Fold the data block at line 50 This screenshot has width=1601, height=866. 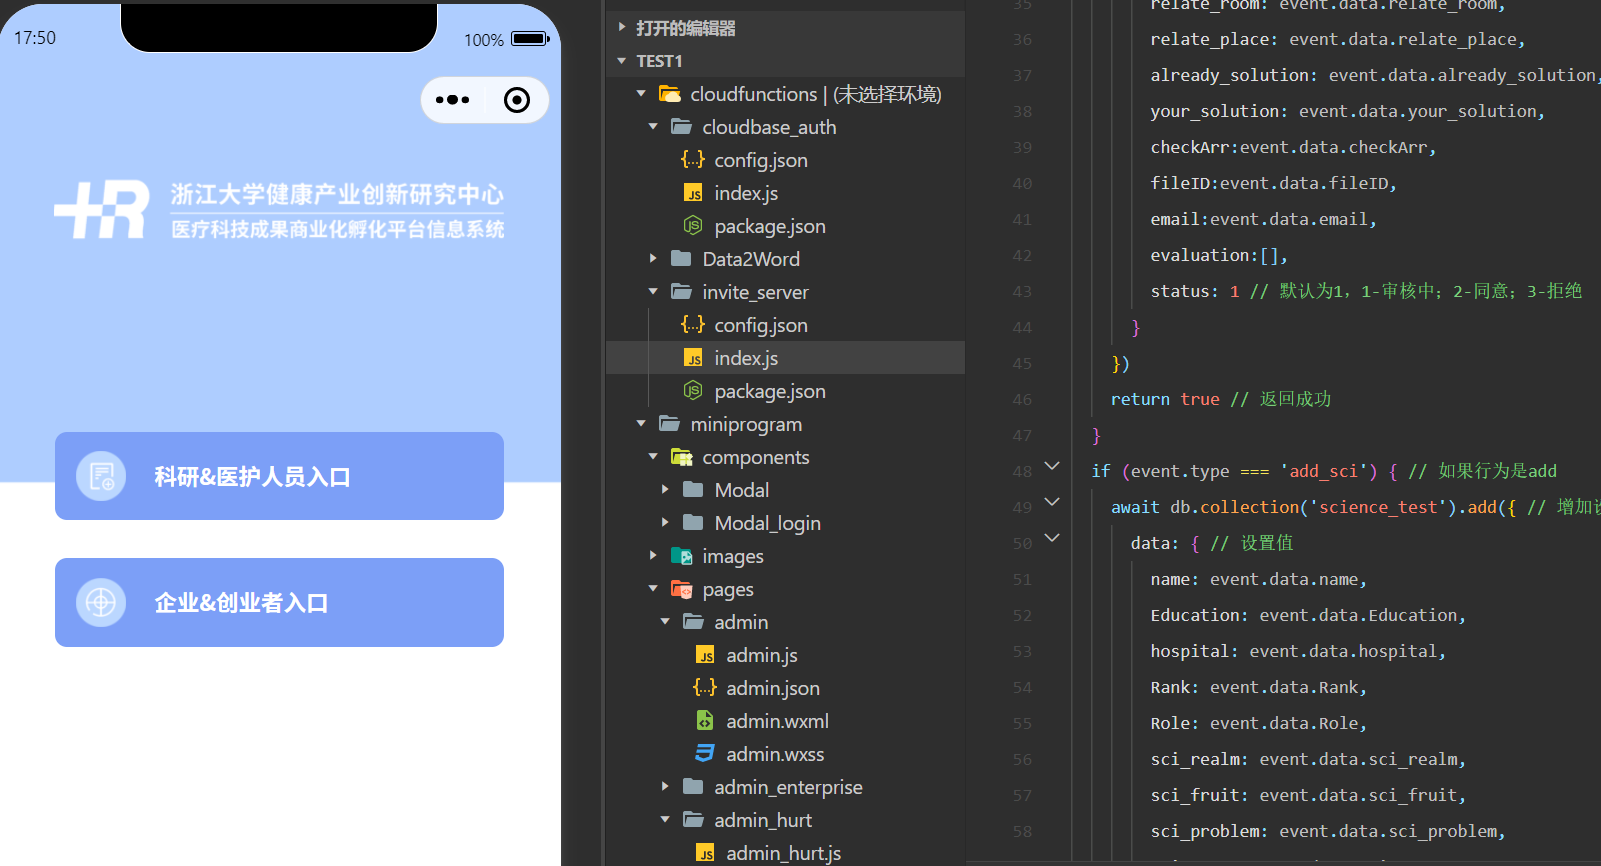[1052, 538]
